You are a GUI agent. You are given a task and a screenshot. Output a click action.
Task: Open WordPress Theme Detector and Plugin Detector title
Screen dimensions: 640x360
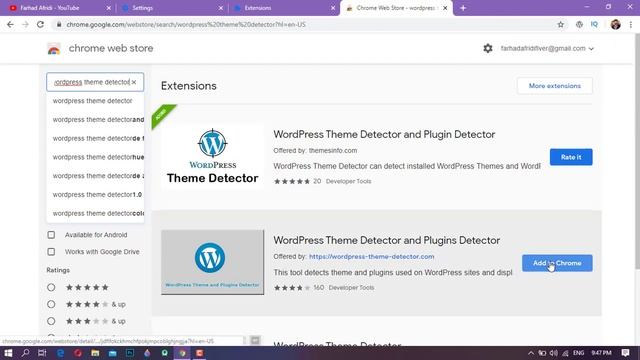coord(384,134)
